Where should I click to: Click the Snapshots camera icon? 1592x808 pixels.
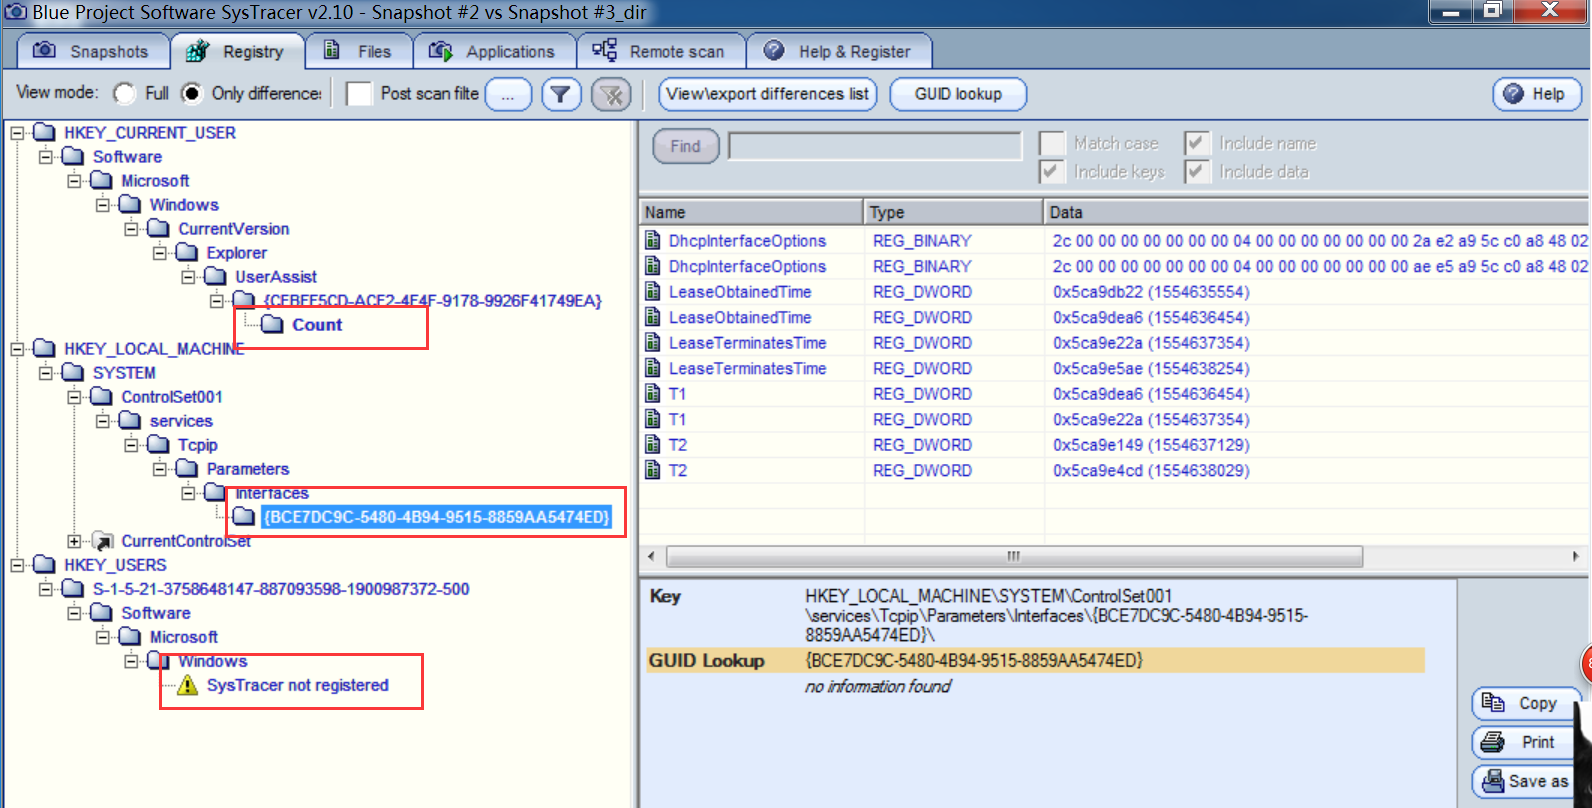[44, 50]
